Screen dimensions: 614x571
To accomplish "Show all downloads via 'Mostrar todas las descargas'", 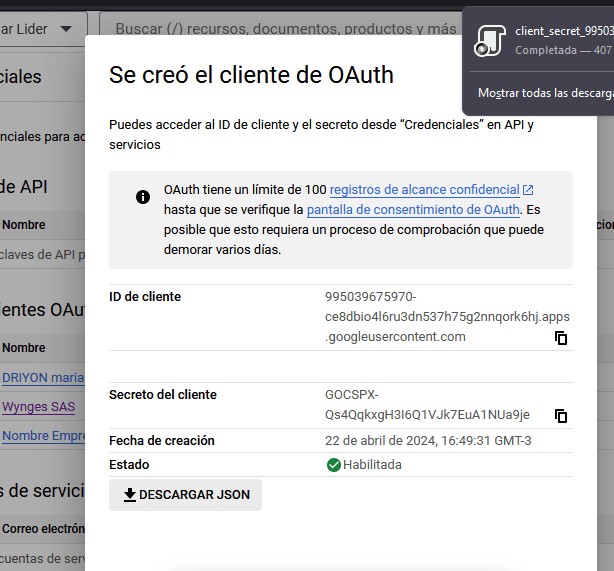I will coord(545,93).
